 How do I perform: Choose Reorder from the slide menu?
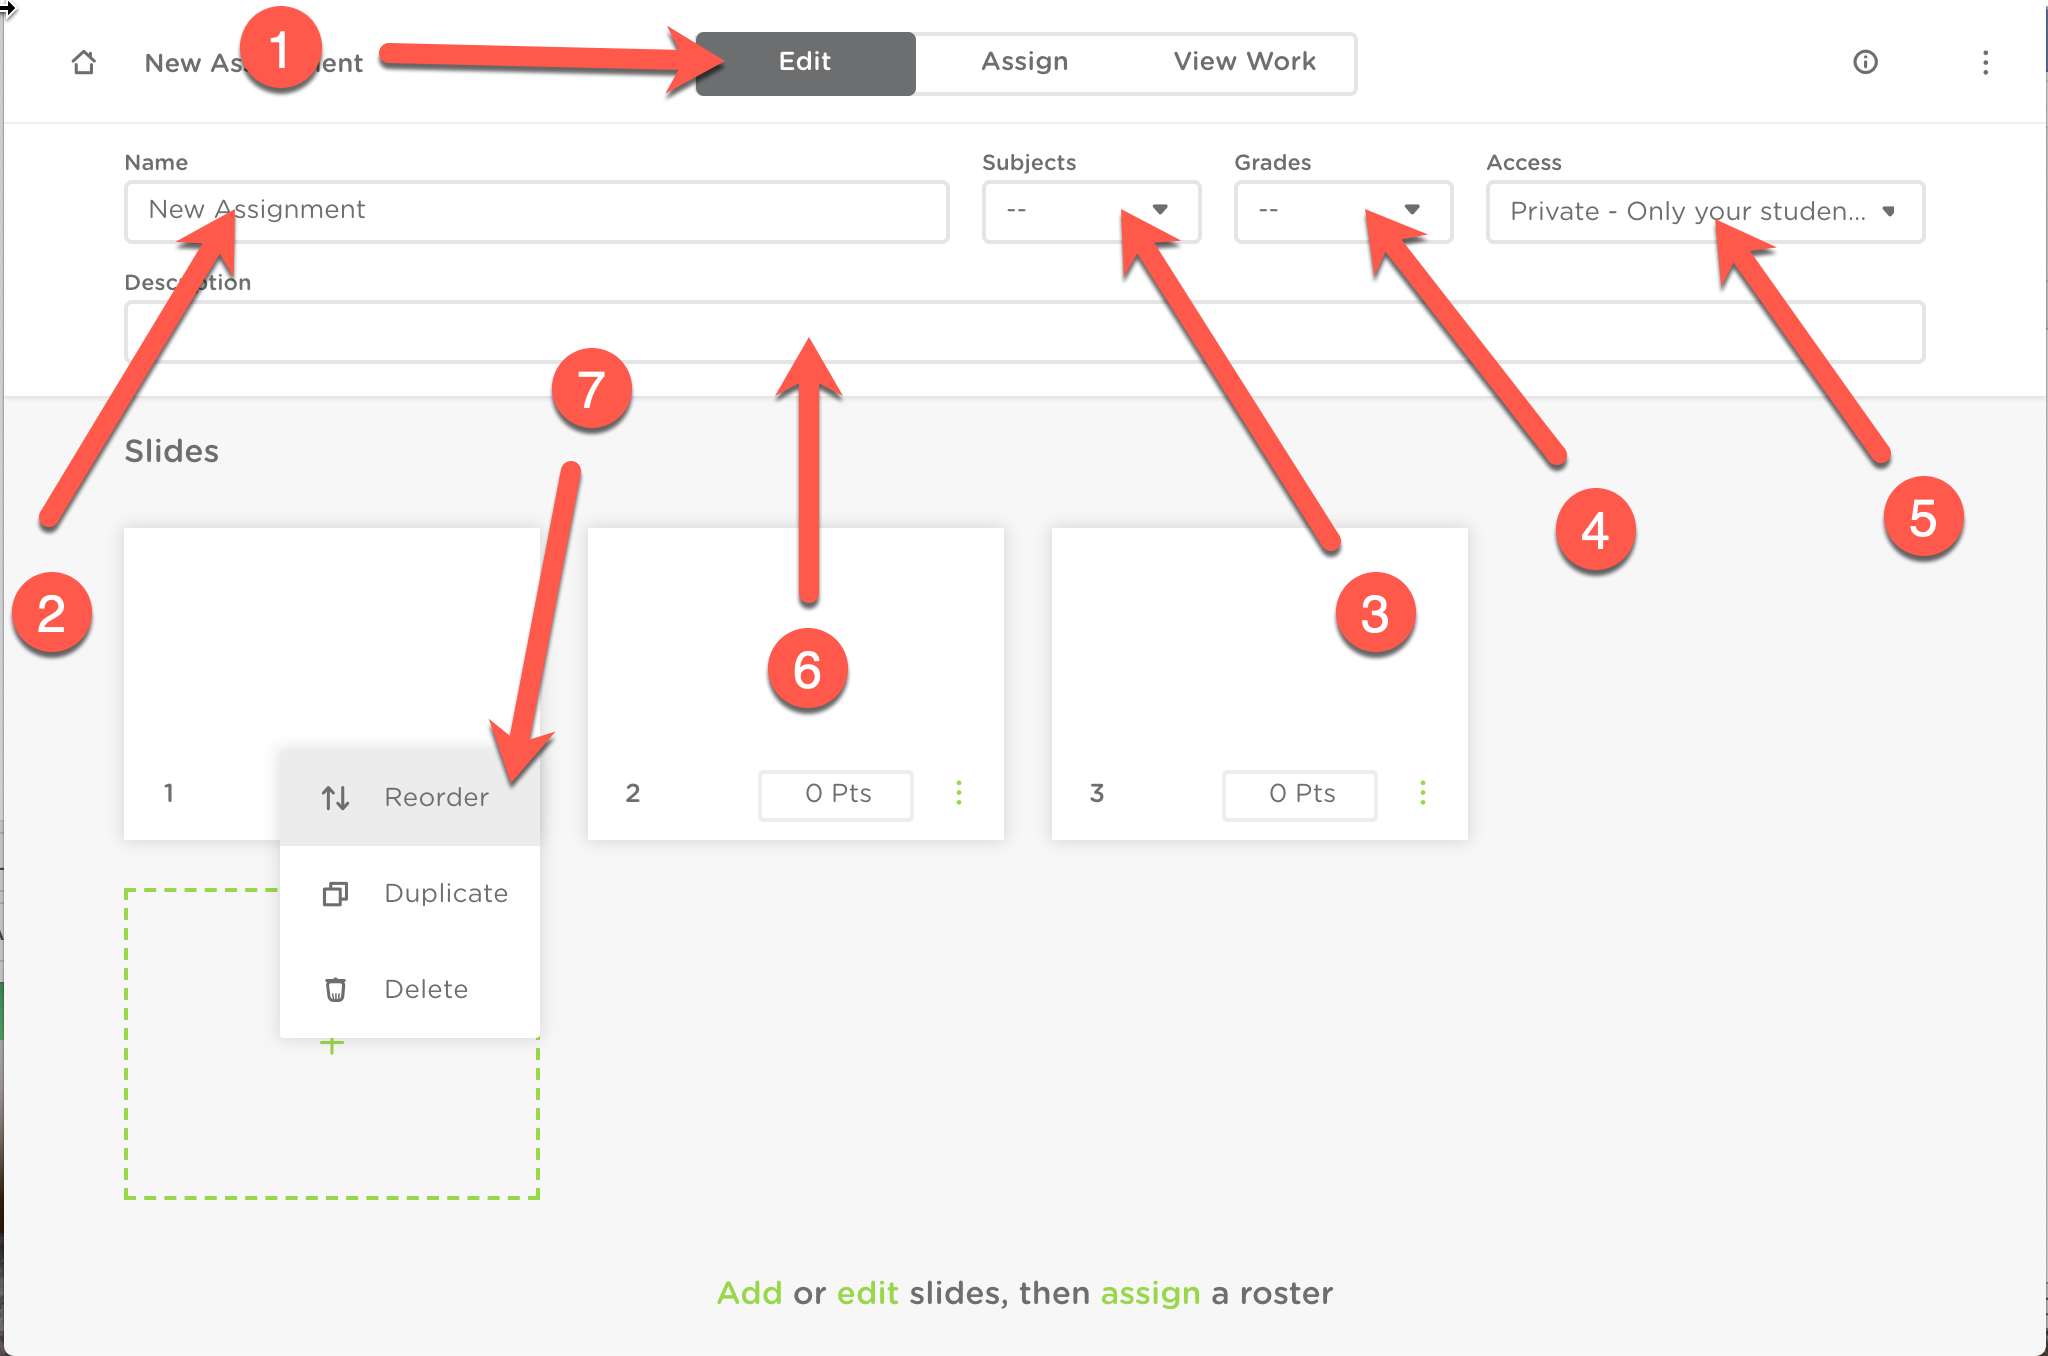[410, 797]
